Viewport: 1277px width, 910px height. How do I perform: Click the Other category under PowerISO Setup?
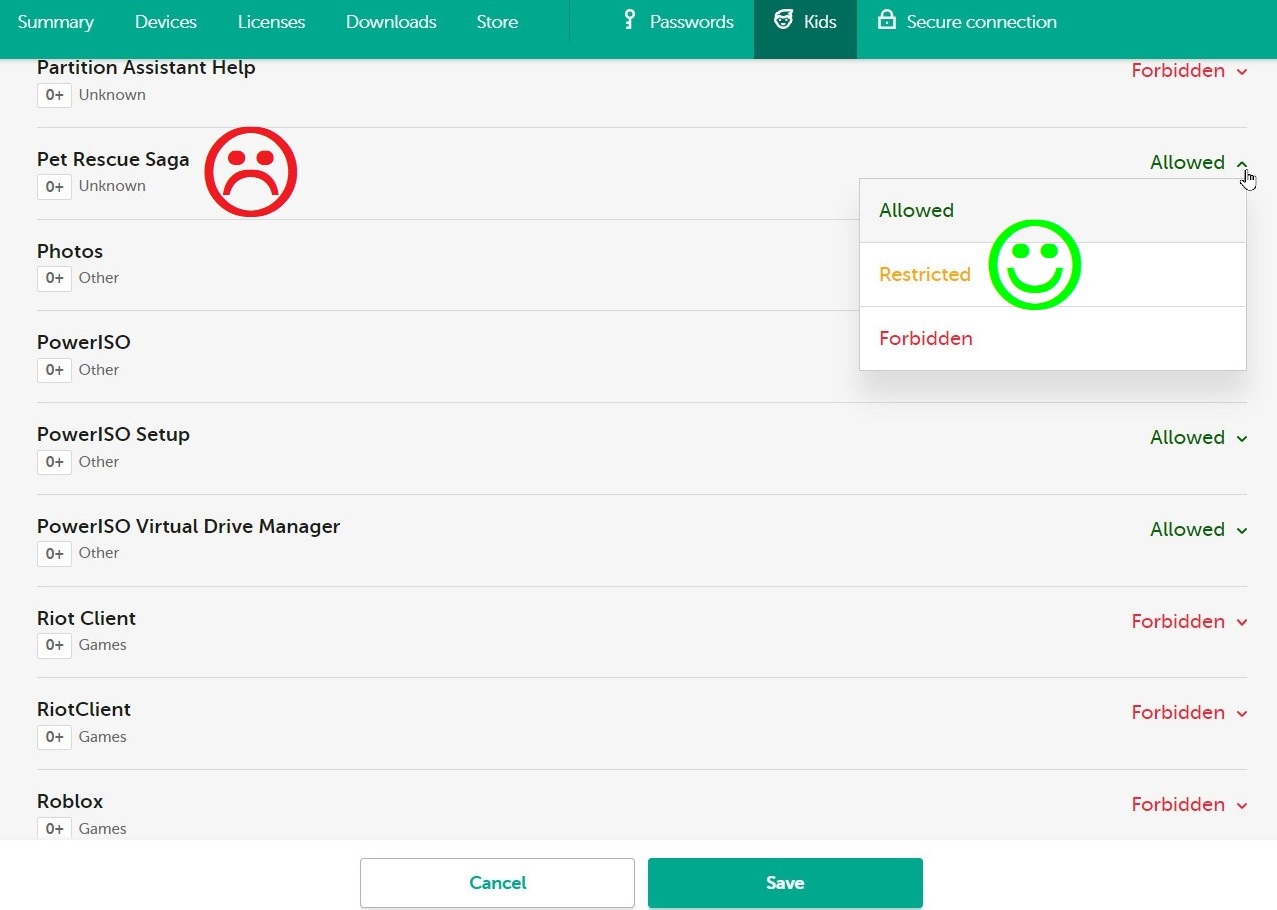(99, 462)
